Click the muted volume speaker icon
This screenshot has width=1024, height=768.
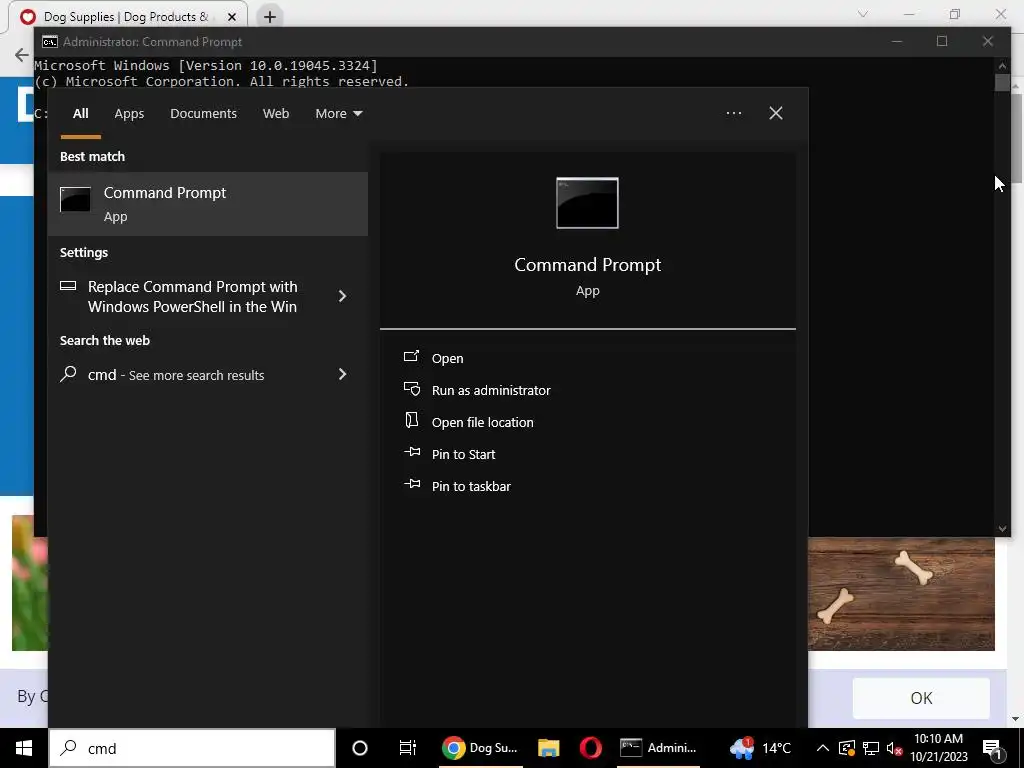894,748
